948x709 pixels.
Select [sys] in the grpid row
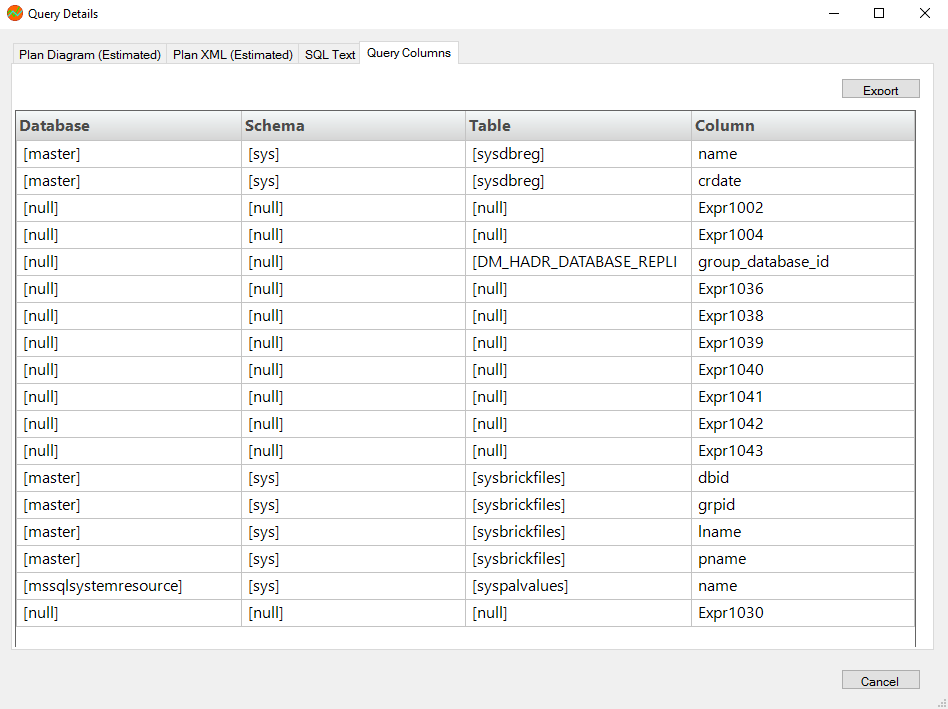(354, 505)
